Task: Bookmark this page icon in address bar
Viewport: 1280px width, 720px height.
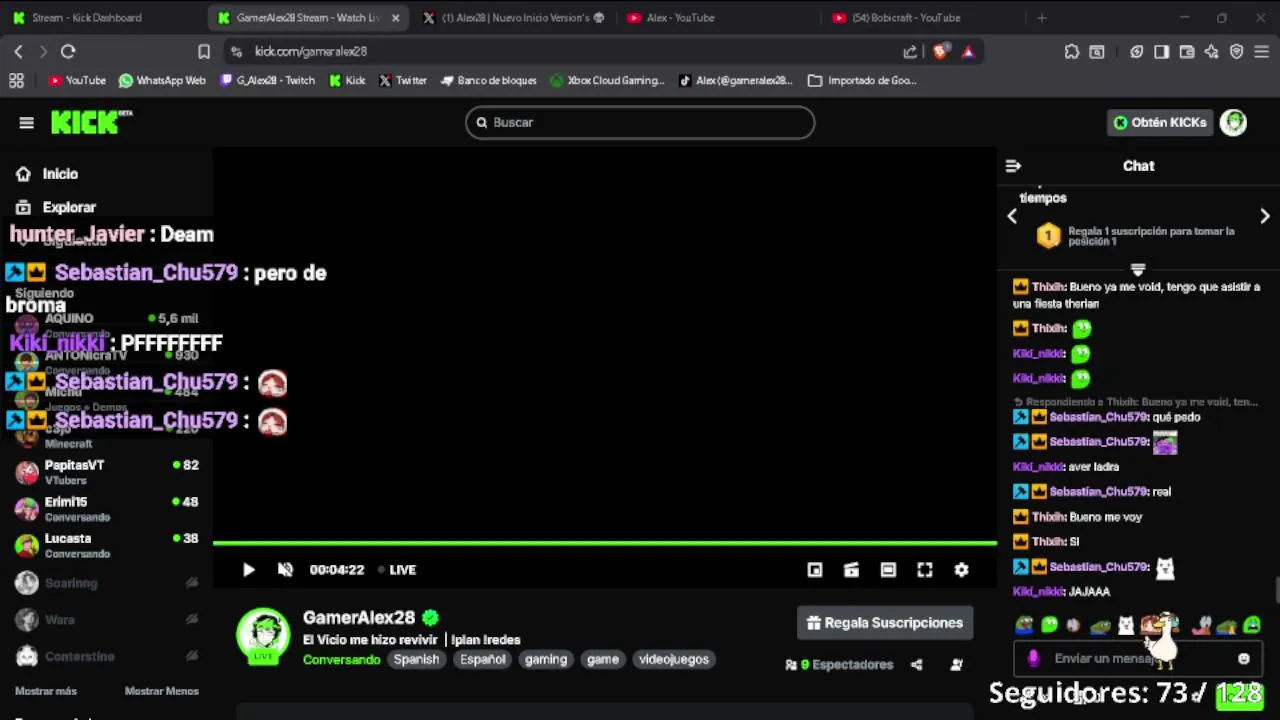Action: 204,51
